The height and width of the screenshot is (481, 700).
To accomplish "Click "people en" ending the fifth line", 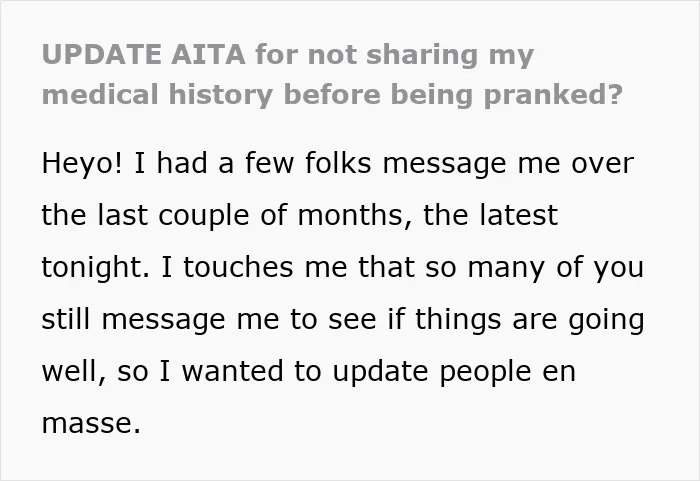I will click(x=508, y=372).
